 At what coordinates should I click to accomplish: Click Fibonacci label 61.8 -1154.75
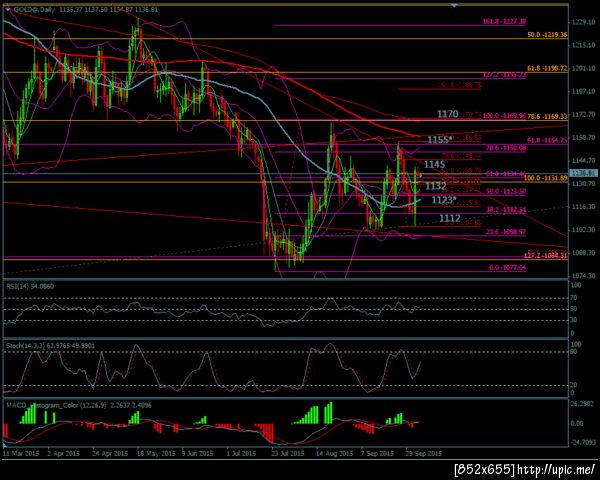(x=548, y=140)
